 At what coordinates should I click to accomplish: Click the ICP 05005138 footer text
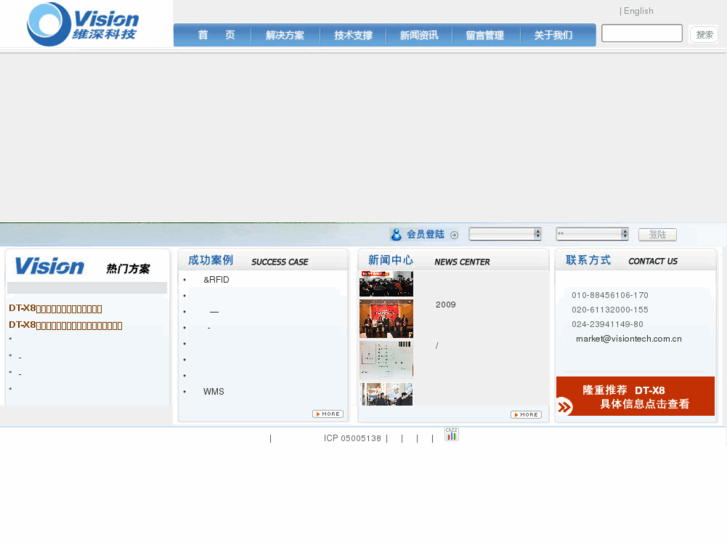click(352, 438)
